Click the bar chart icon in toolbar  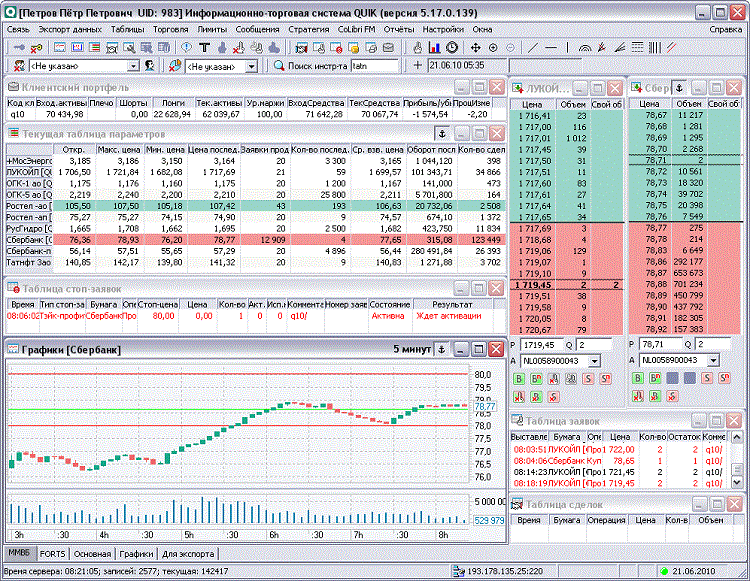tap(434, 47)
